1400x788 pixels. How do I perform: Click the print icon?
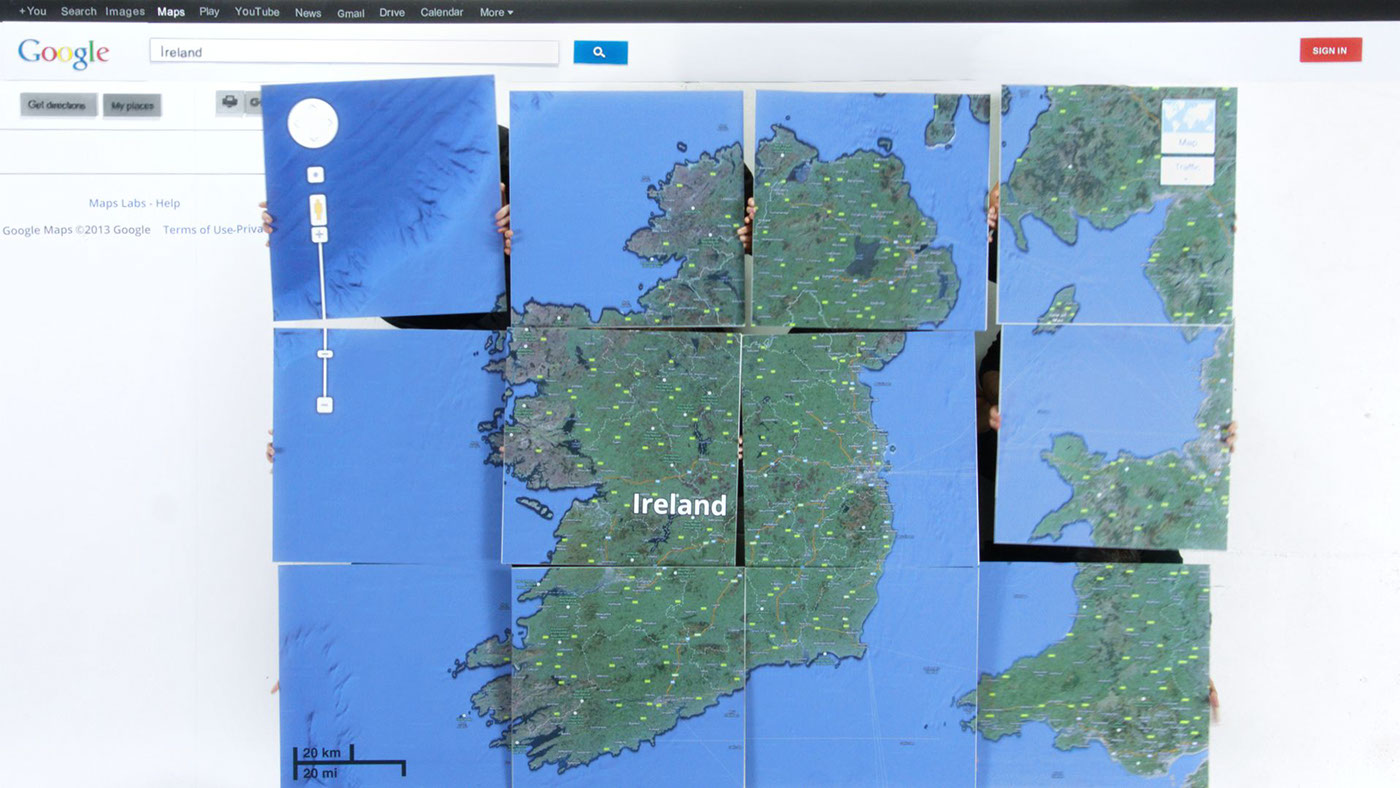pos(230,102)
